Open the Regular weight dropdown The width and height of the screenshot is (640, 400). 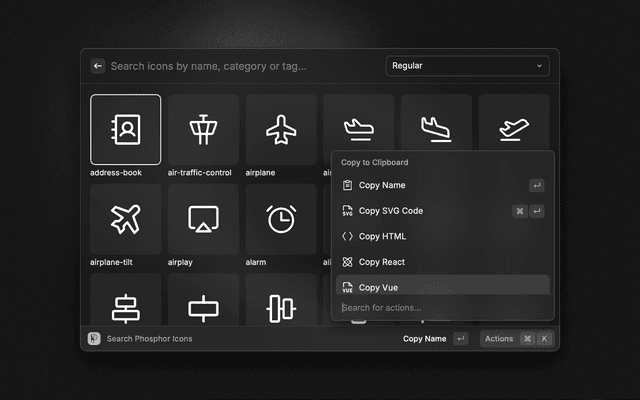(x=467, y=66)
